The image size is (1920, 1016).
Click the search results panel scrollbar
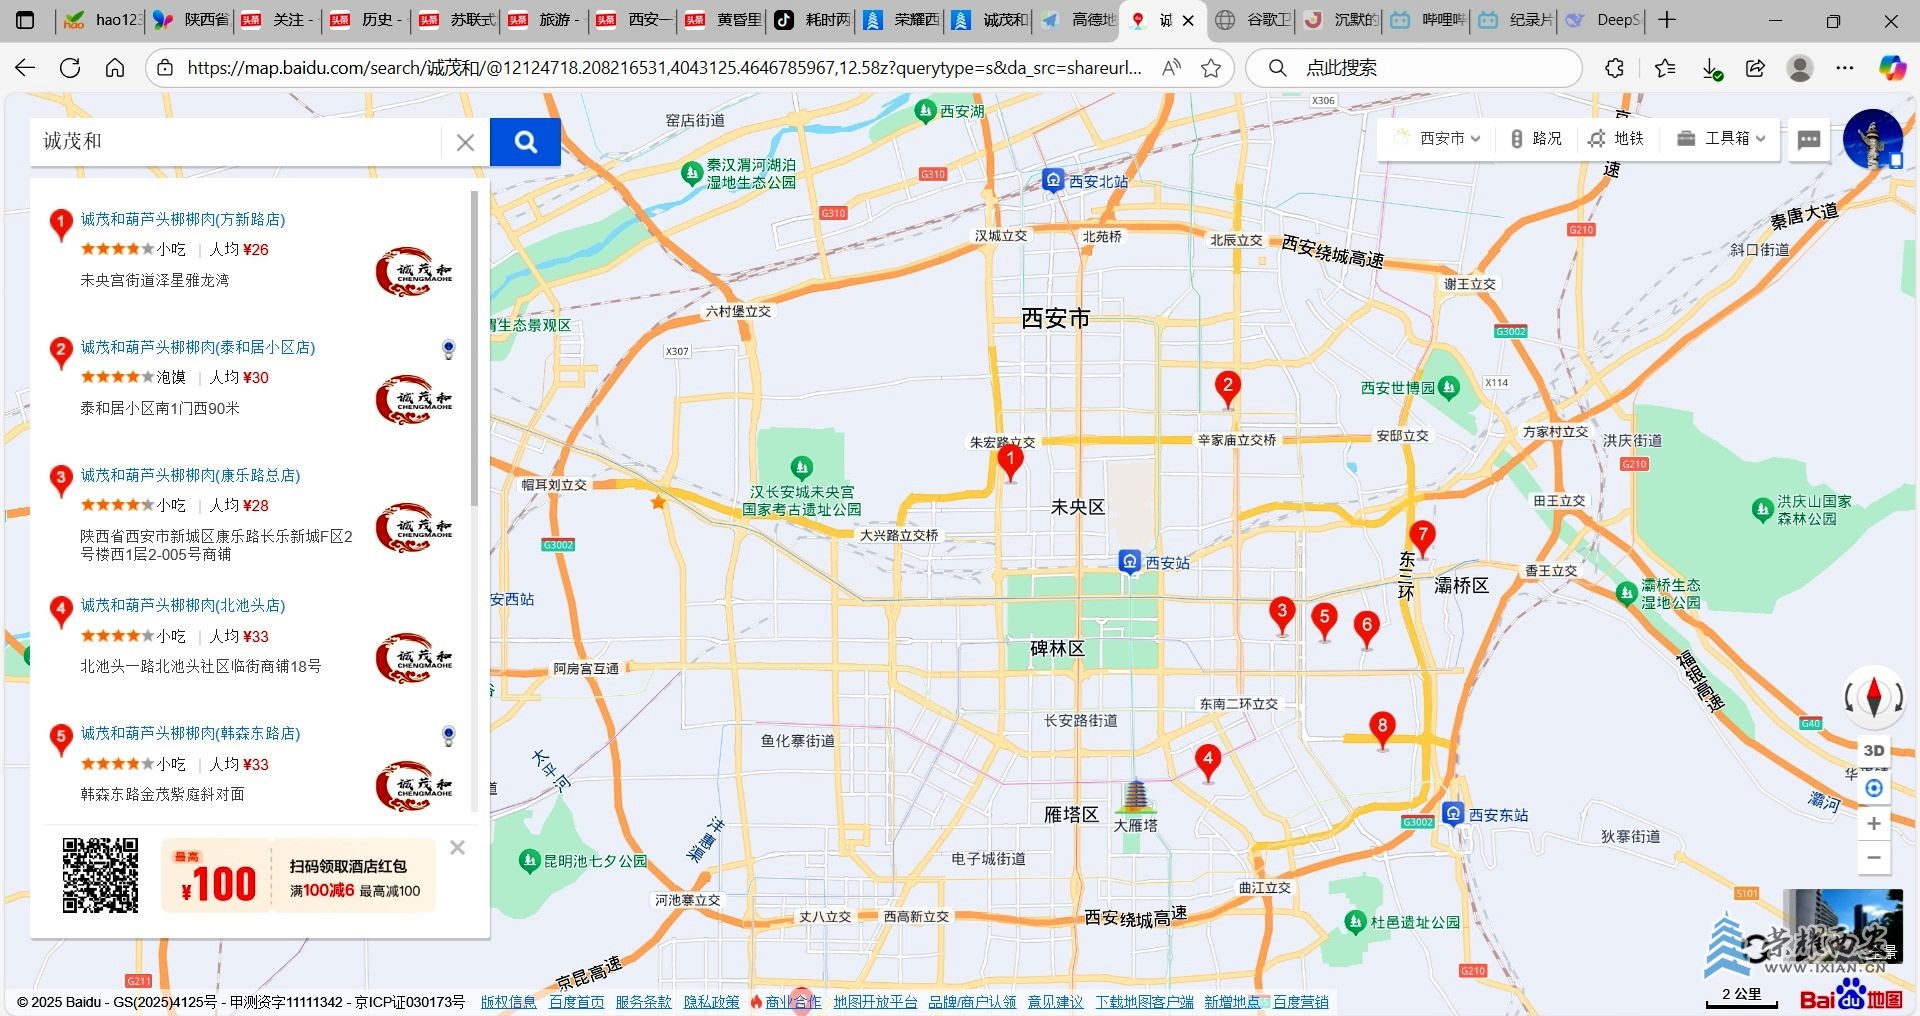pos(474,350)
